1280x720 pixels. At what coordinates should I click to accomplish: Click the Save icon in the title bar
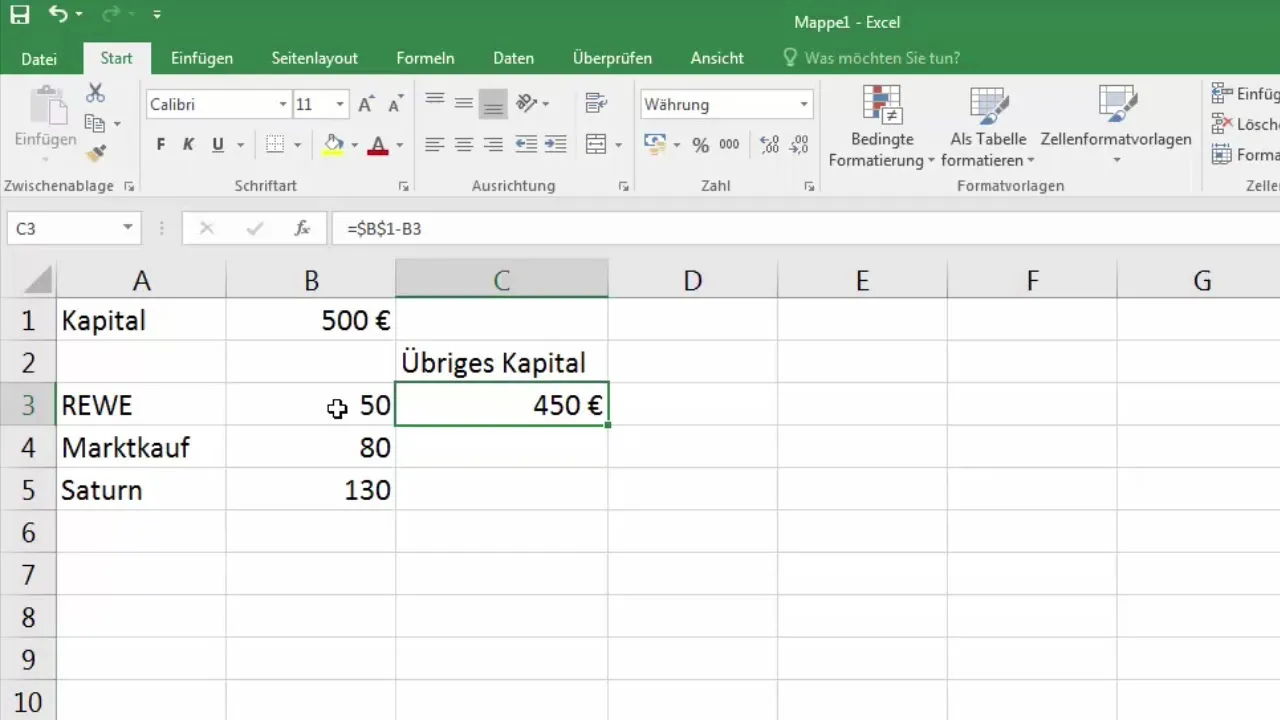pos(19,15)
